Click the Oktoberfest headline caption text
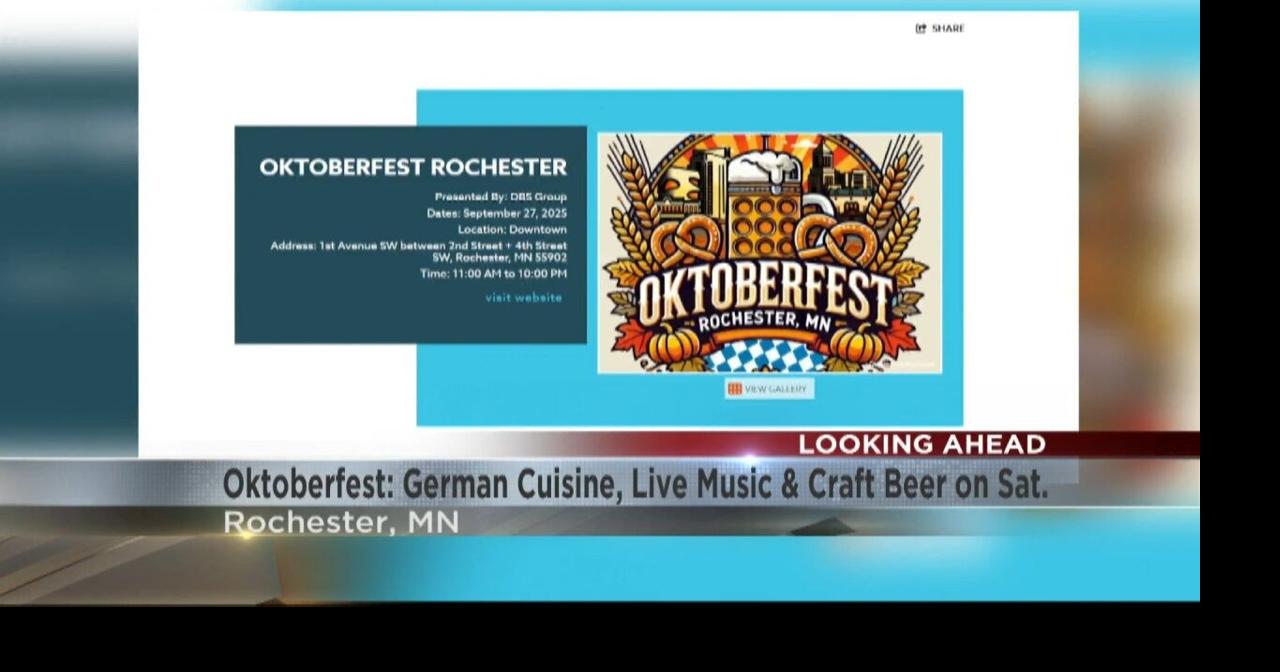The image size is (1280, 672). click(x=638, y=484)
